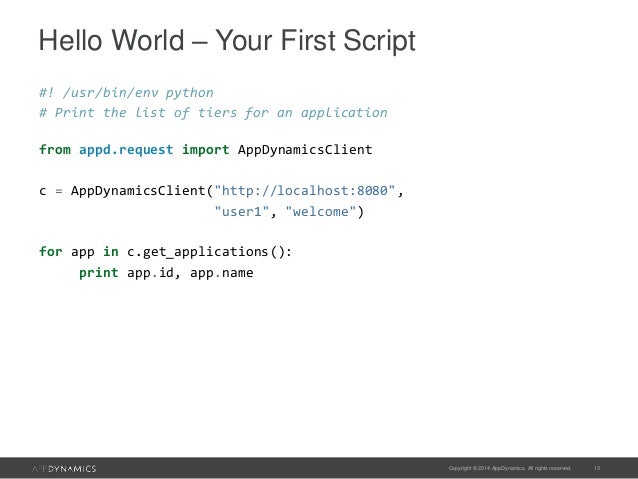Click the module name 'appd.request'
The image size is (638, 479).
126,150
